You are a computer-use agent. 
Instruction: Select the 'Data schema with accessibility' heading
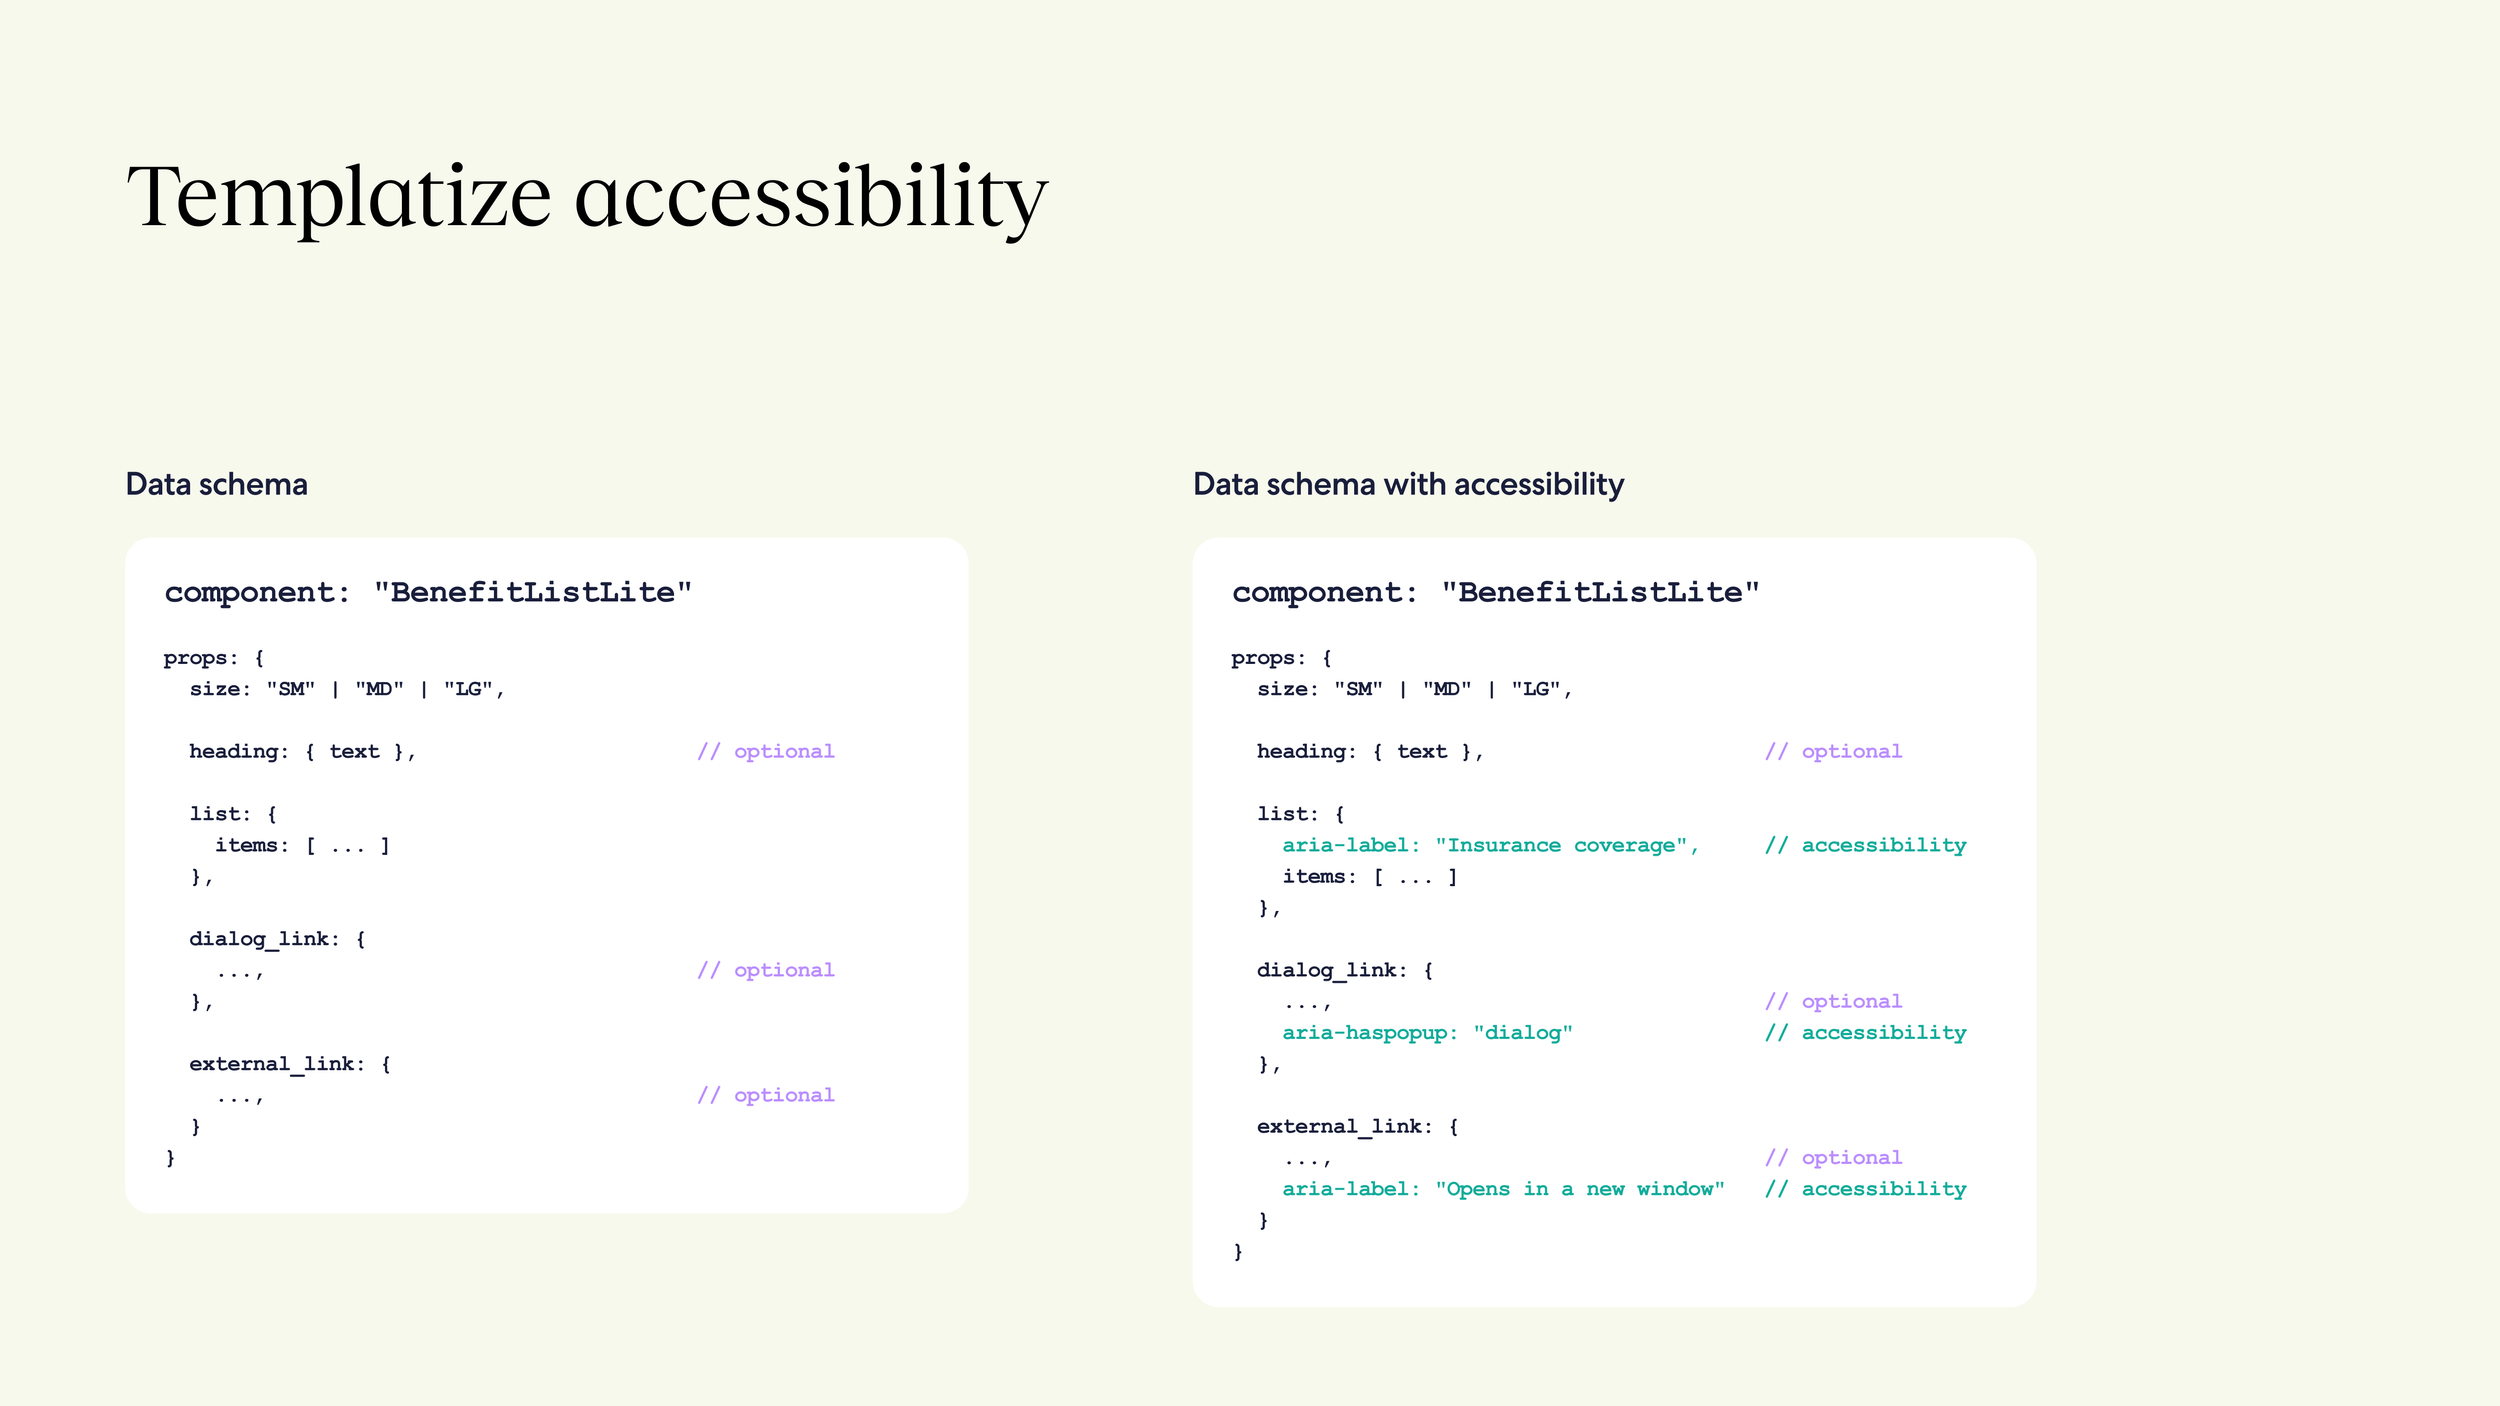(1408, 484)
